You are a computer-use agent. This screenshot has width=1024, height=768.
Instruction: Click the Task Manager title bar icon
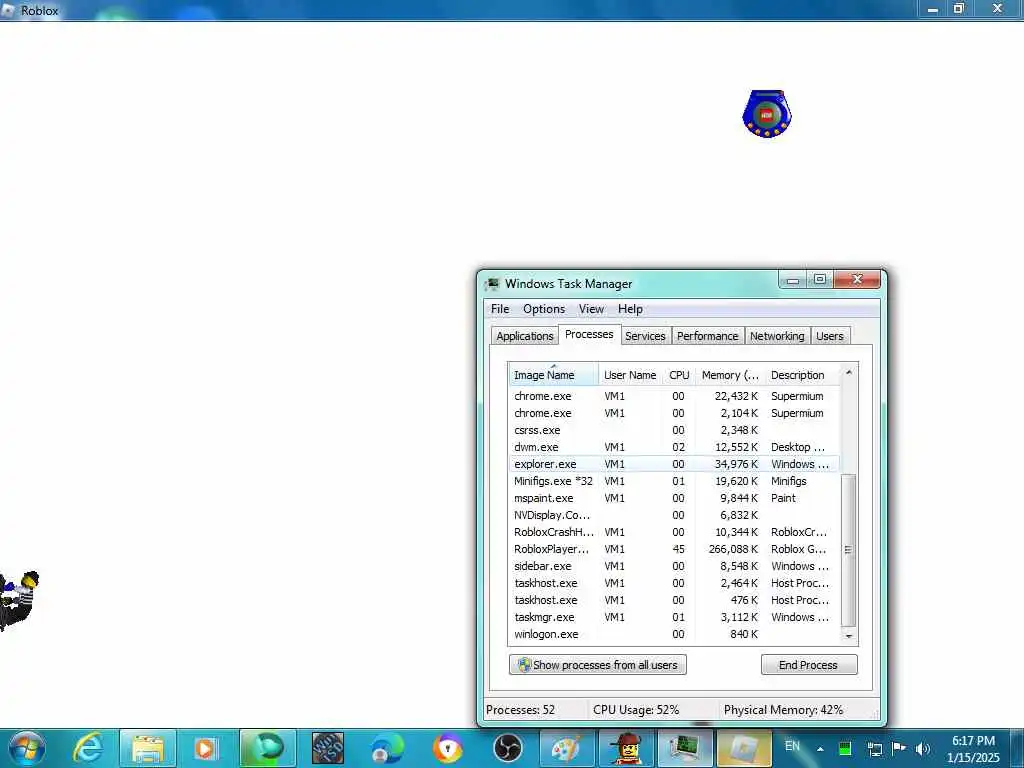click(492, 284)
